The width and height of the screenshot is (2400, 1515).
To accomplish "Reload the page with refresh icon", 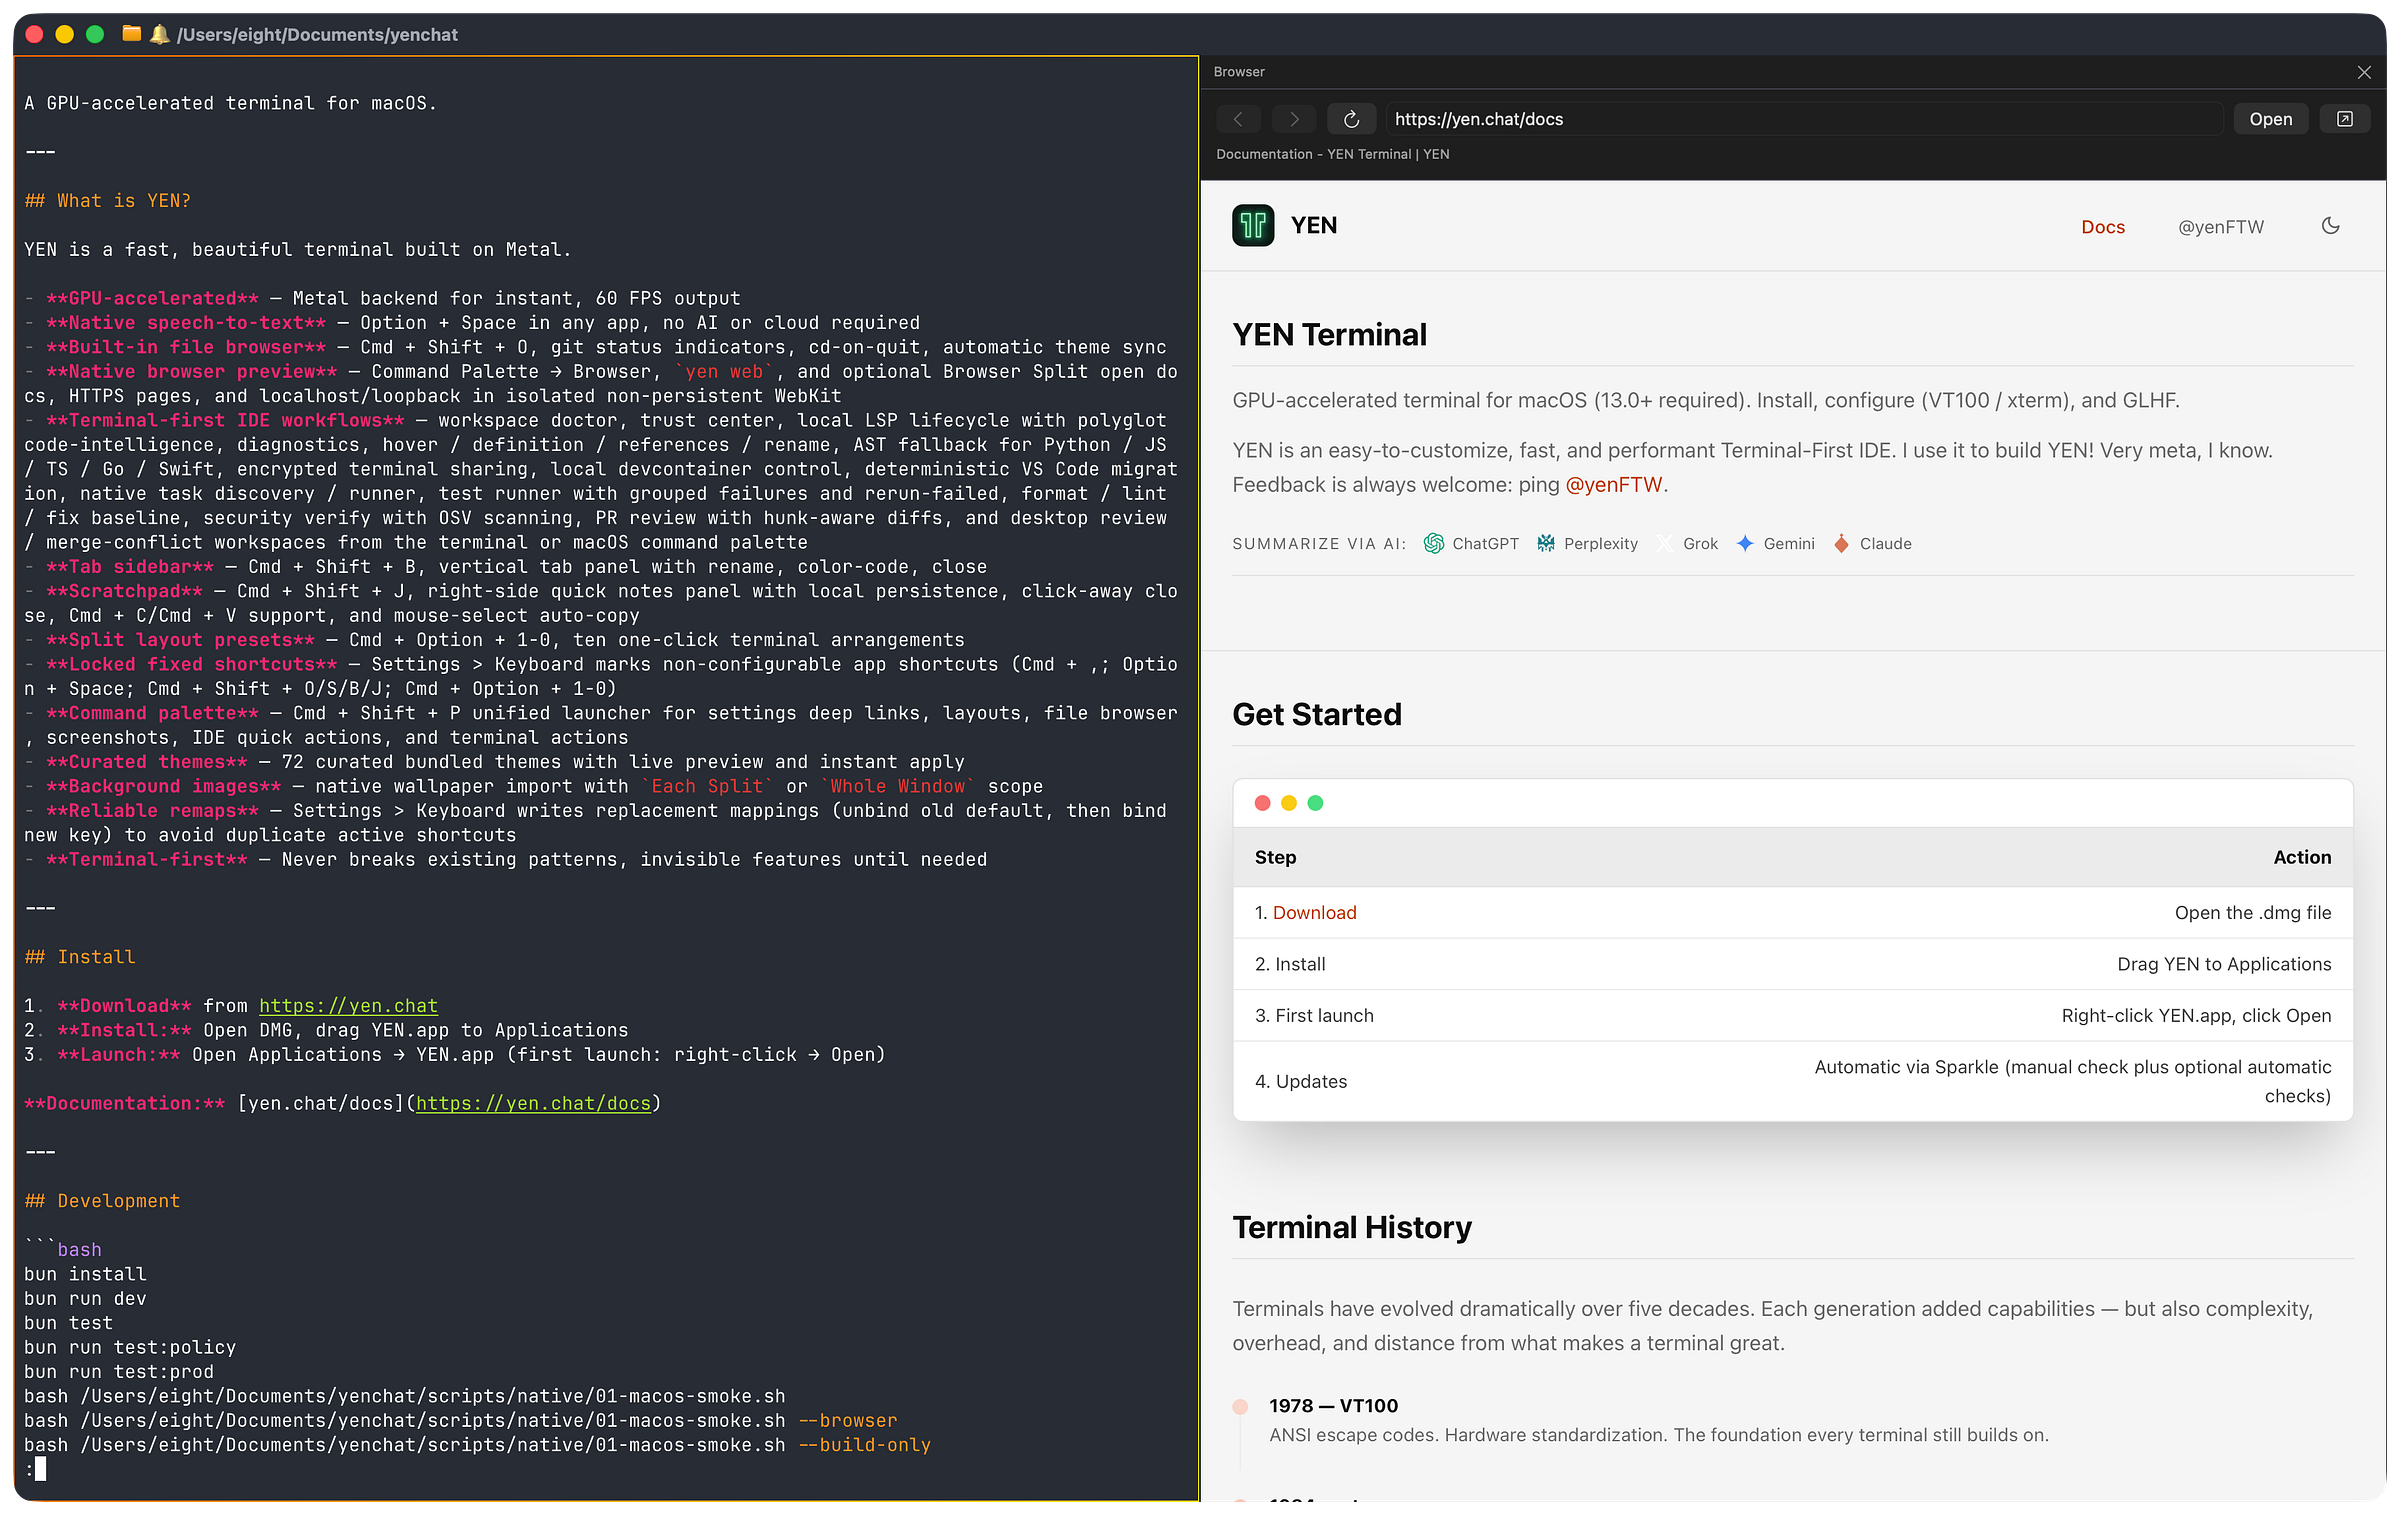I will 1351,119.
